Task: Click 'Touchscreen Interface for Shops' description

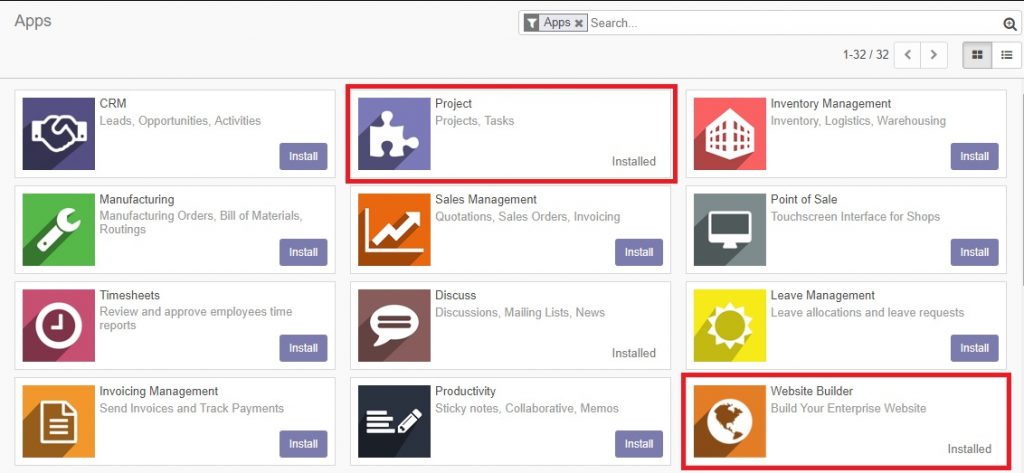Action: pos(855,217)
